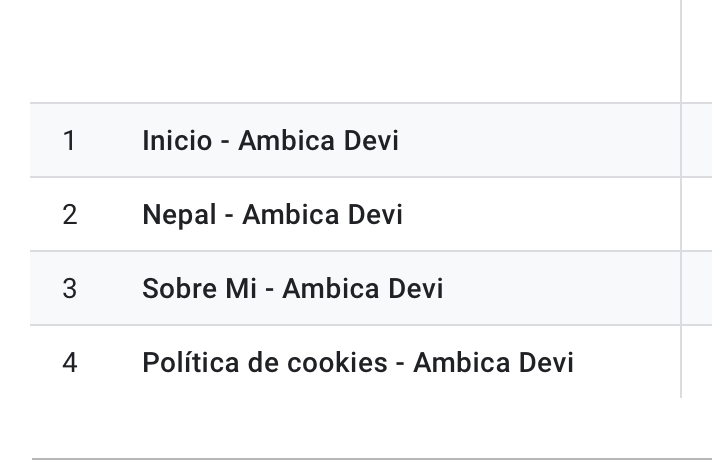
Task: Click blank space after Política de cookies title
Action: [x=627, y=362]
